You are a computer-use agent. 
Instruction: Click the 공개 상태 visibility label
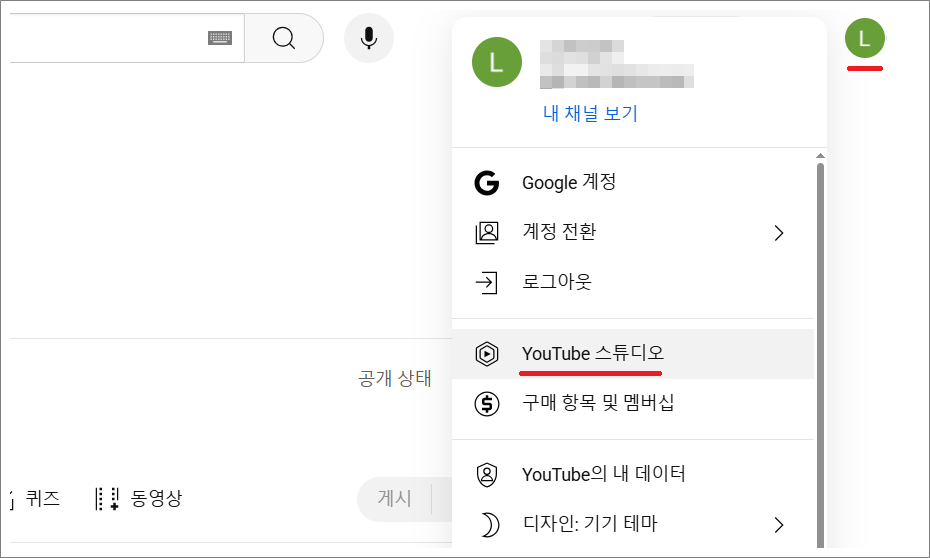click(394, 378)
